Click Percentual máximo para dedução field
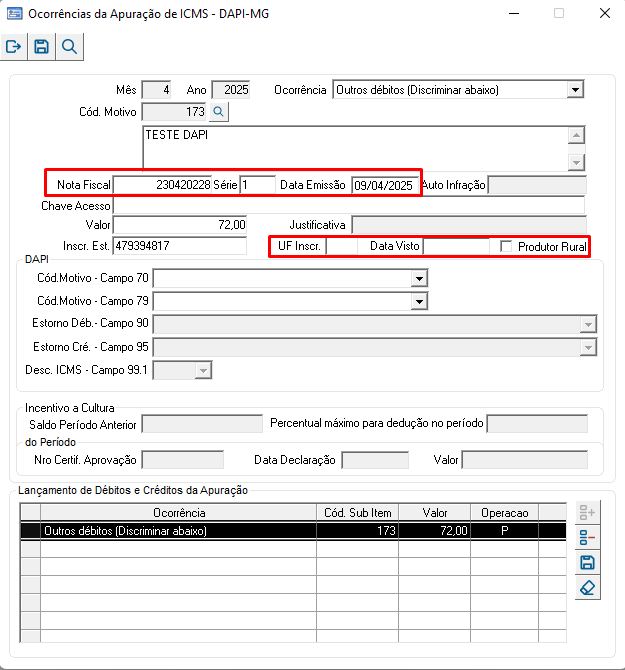 point(537,423)
